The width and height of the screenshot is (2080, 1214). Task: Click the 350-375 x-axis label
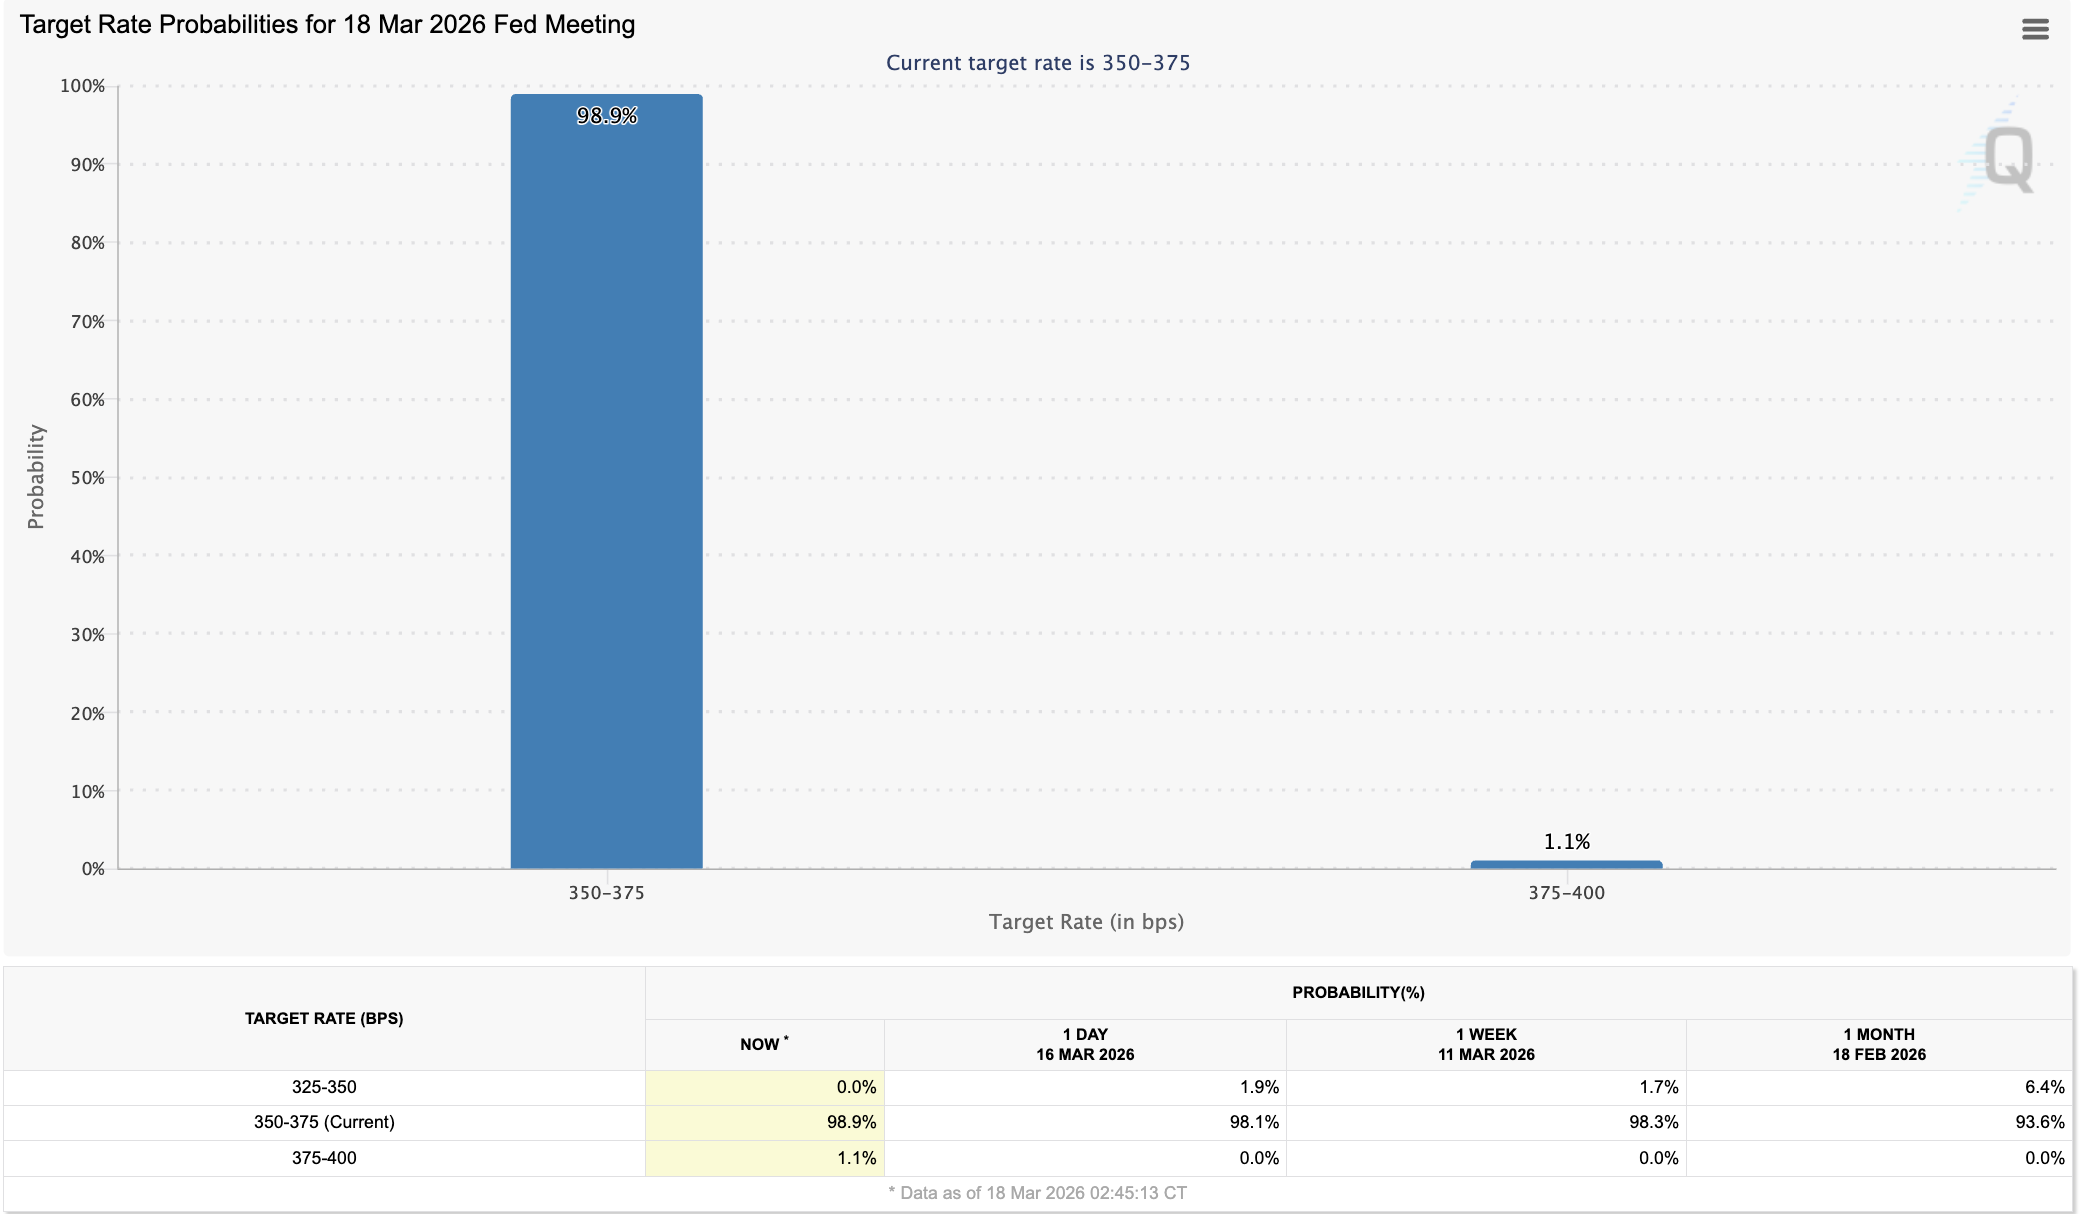coord(606,893)
